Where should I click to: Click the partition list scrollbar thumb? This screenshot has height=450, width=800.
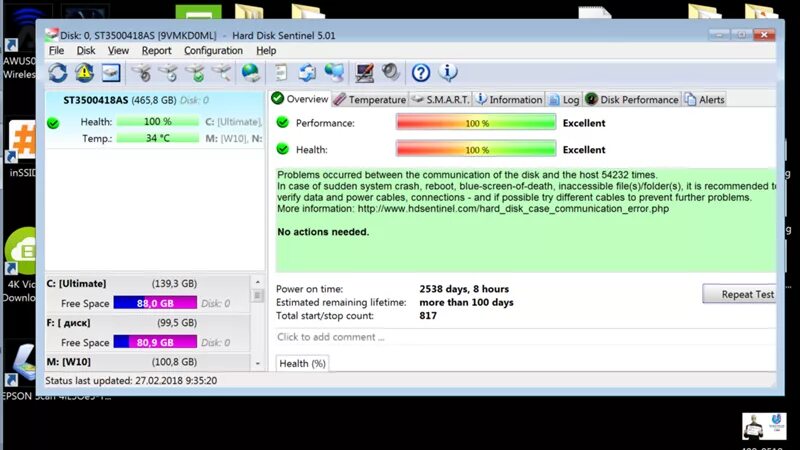pyautogui.click(x=258, y=295)
